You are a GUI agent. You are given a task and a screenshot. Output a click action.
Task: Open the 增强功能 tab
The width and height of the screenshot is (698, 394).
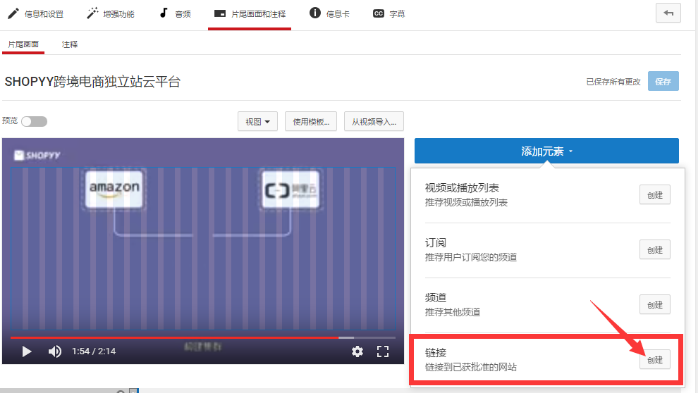click(110, 14)
